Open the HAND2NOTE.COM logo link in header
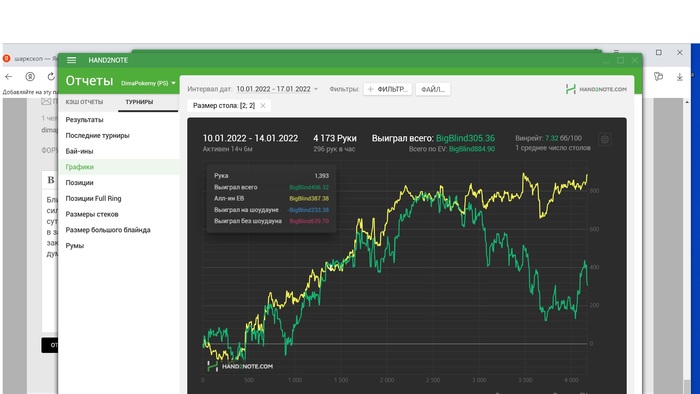 pos(596,89)
